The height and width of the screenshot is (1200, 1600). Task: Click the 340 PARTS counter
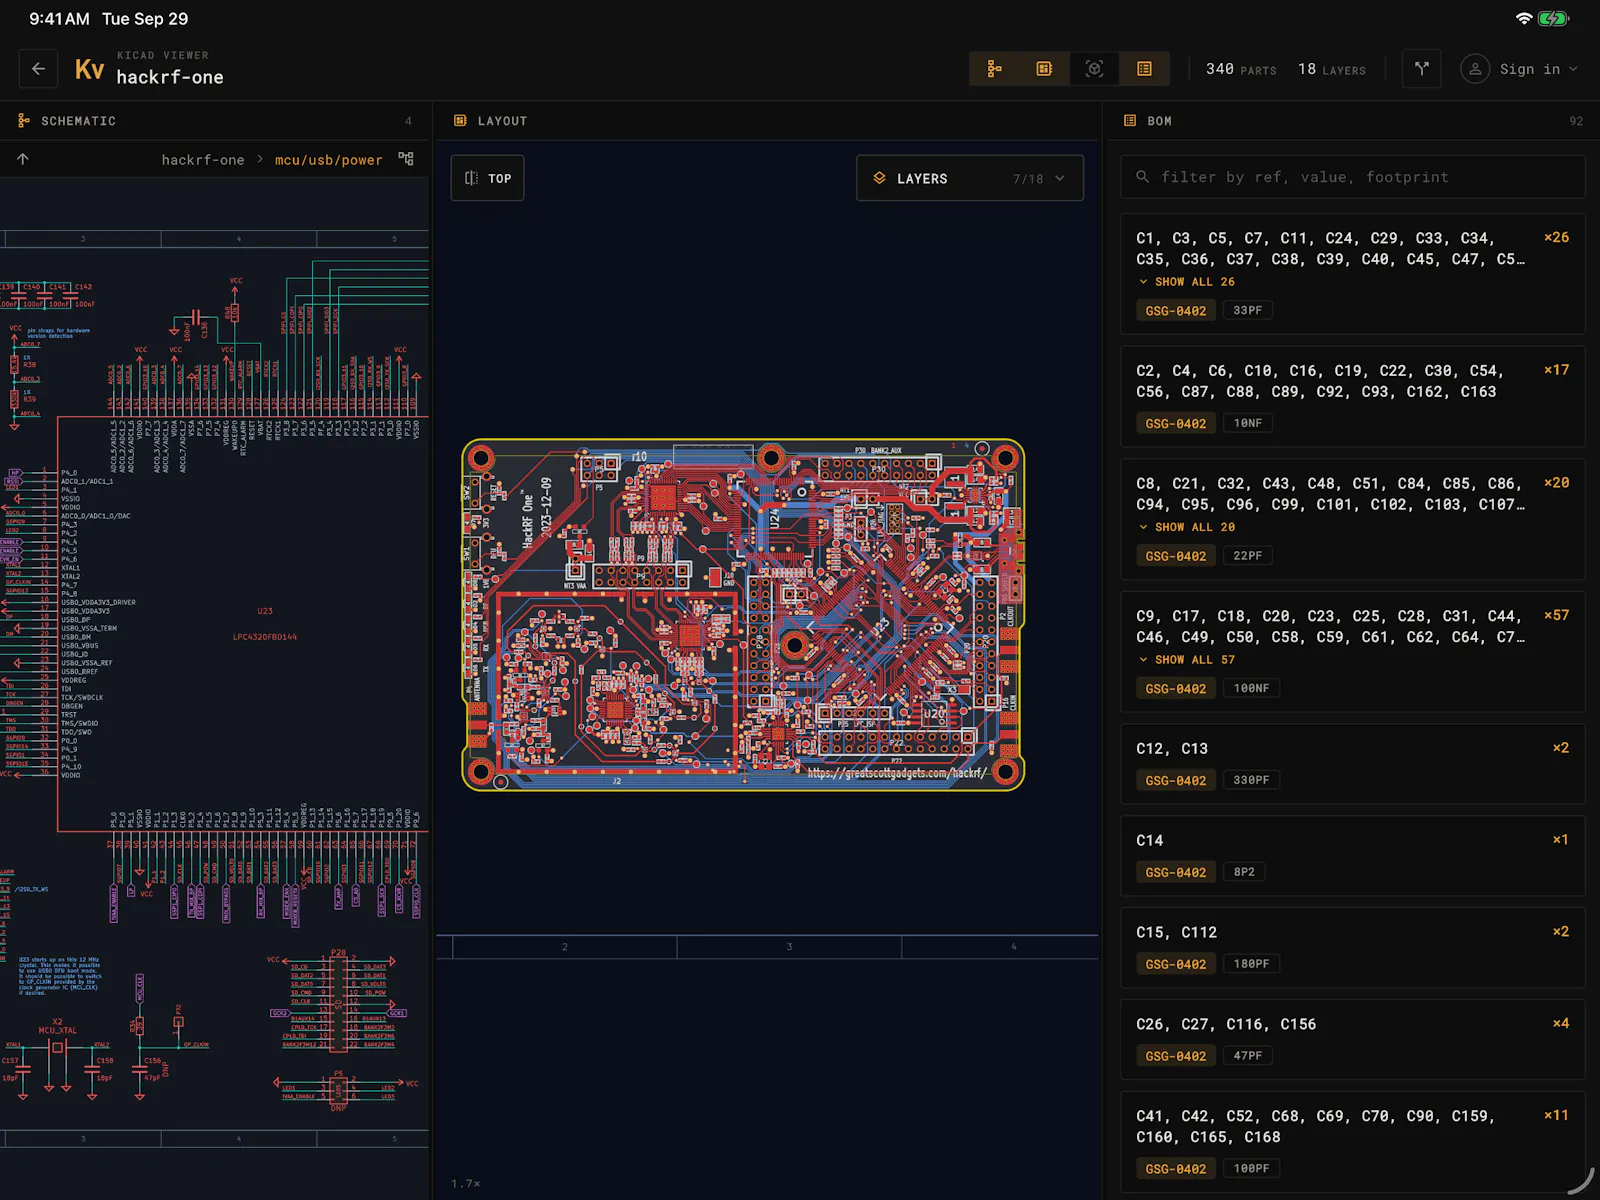[1241, 69]
